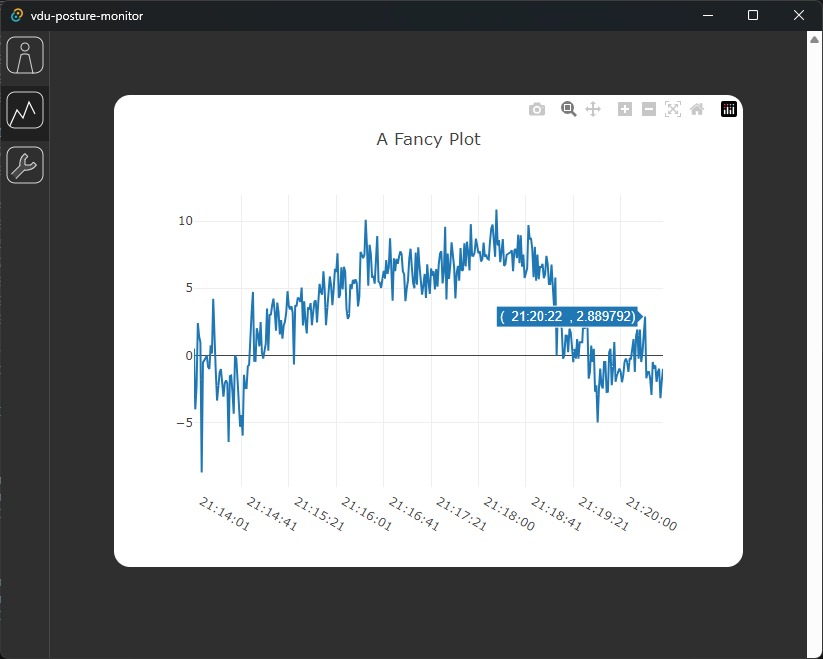Select the chart graph sidebar icon
The height and width of the screenshot is (659, 823).
(x=25, y=110)
